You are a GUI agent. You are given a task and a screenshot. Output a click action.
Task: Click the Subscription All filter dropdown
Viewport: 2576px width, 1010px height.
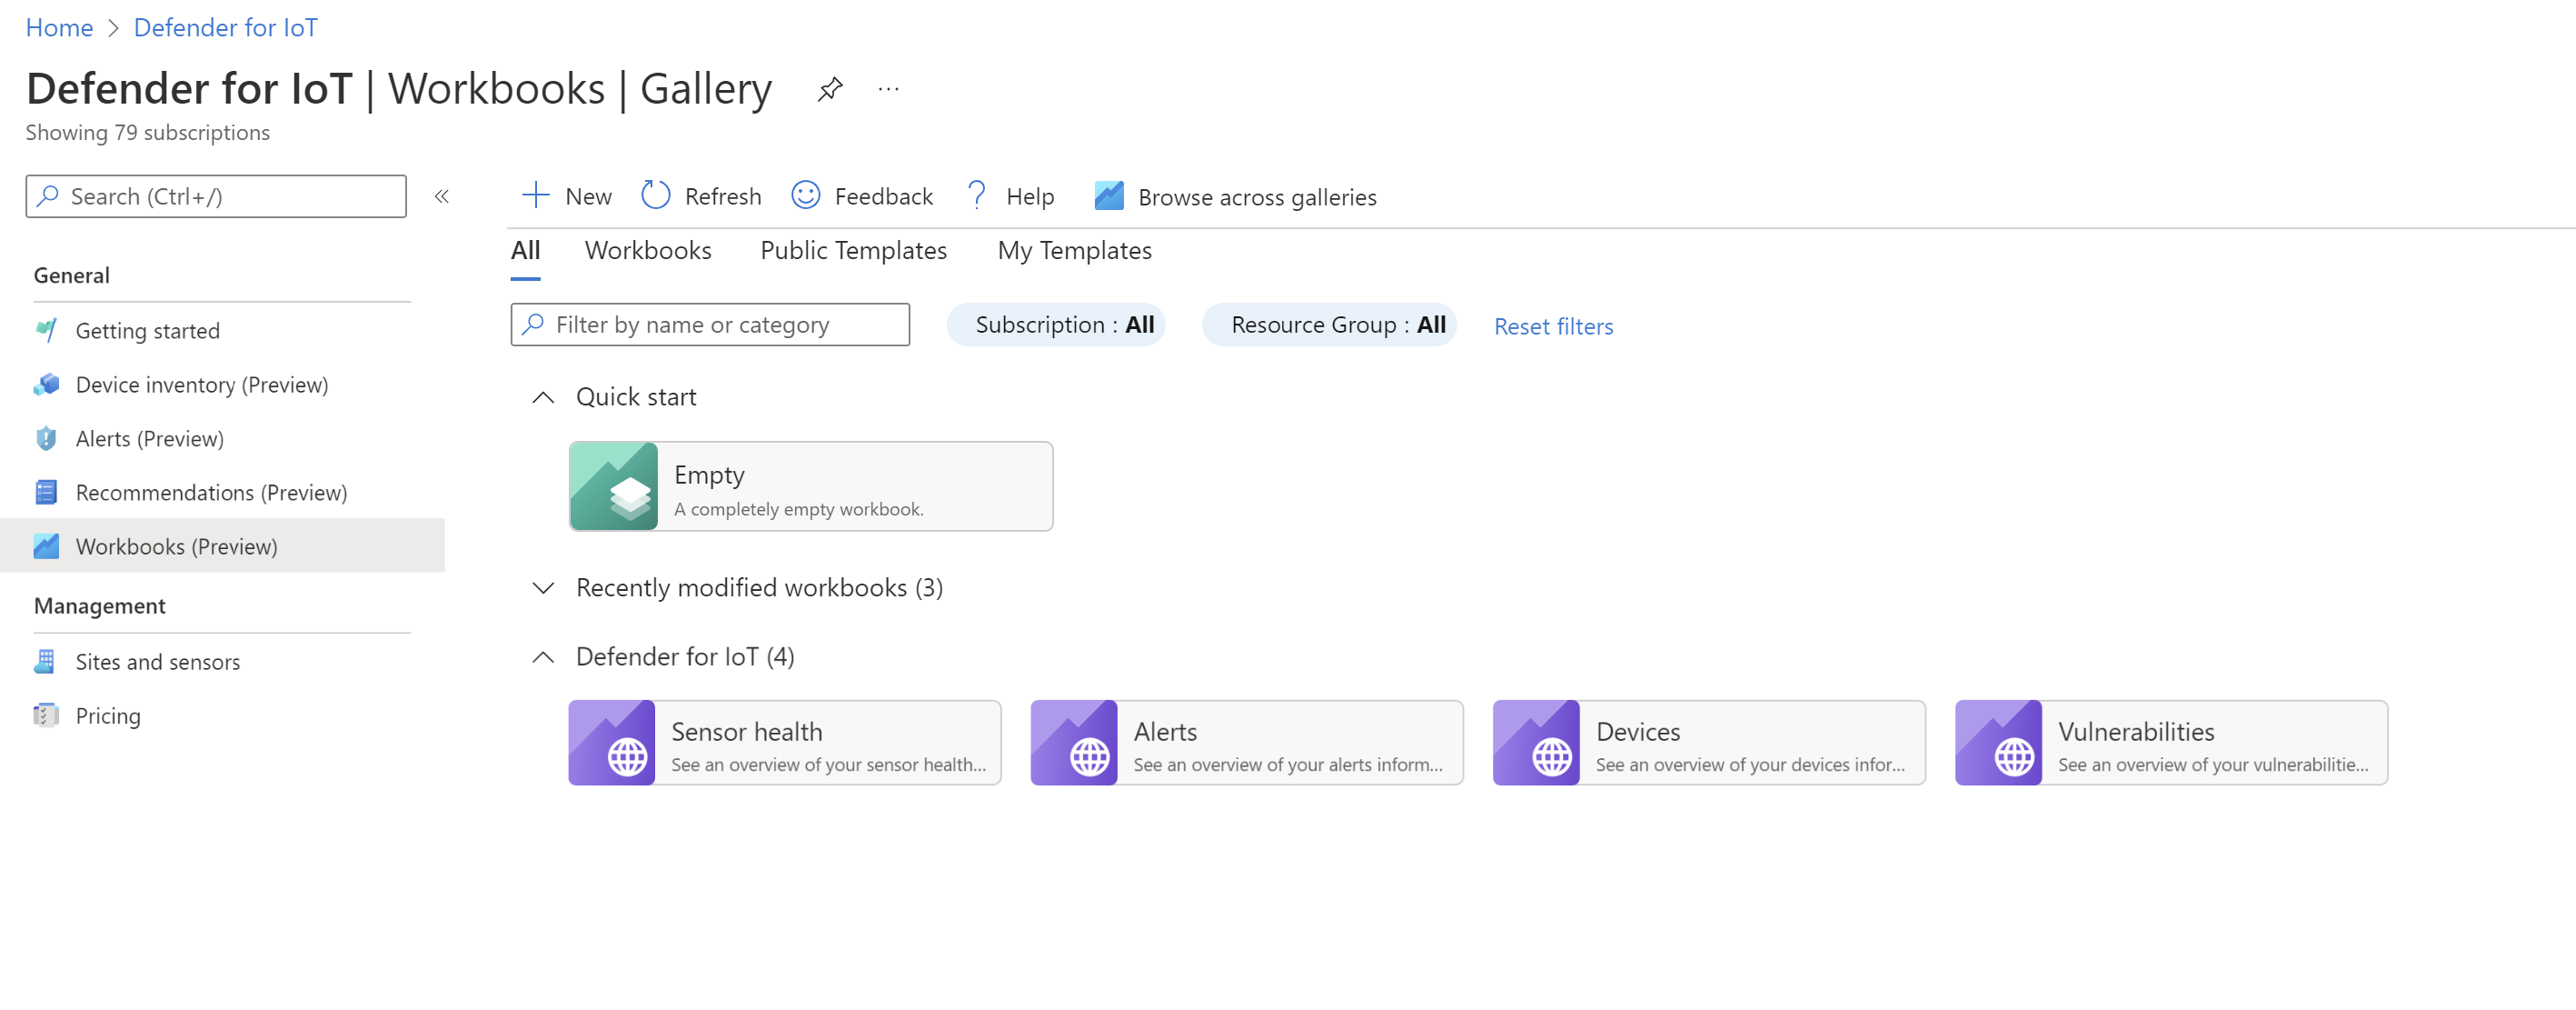click(x=1063, y=324)
